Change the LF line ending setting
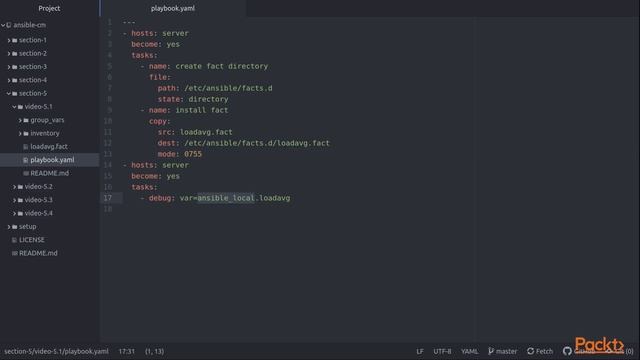Image resolution: width=640 pixels, height=360 pixels. pyautogui.click(x=420, y=351)
